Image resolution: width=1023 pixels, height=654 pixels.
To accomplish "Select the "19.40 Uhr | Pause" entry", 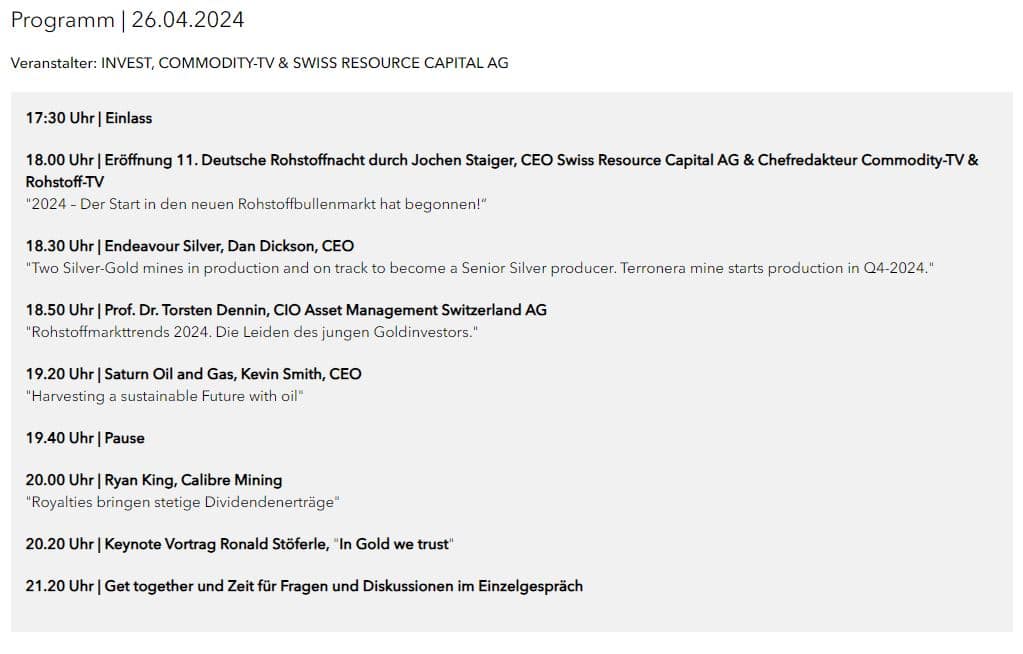I will point(85,438).
